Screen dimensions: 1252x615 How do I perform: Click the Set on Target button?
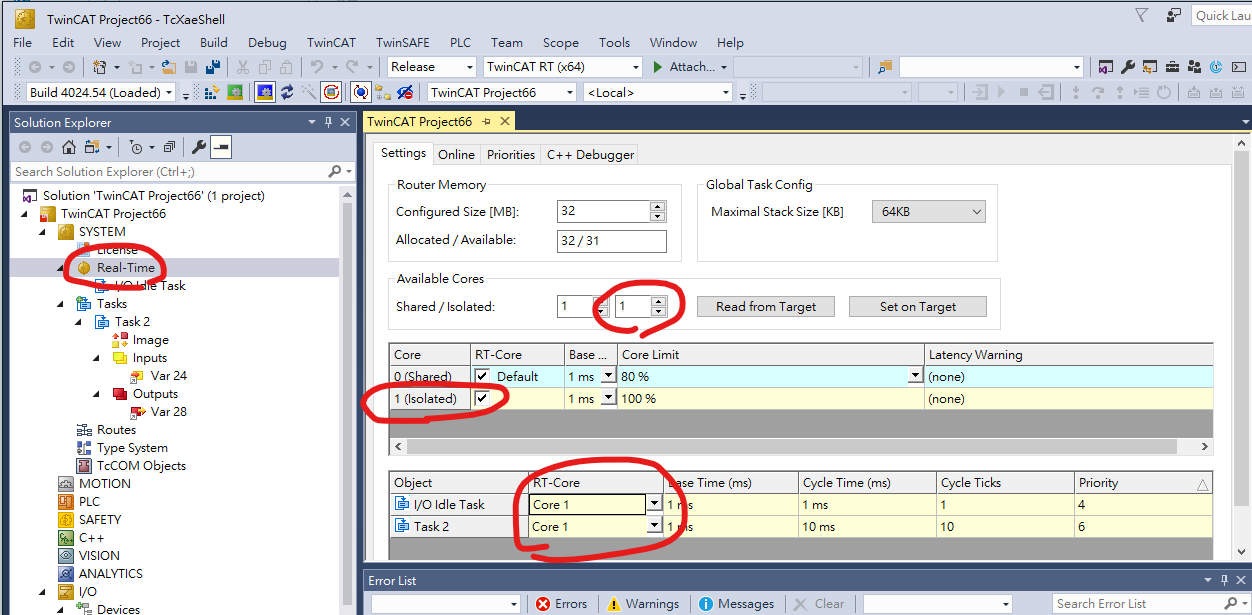pos(917,307)
